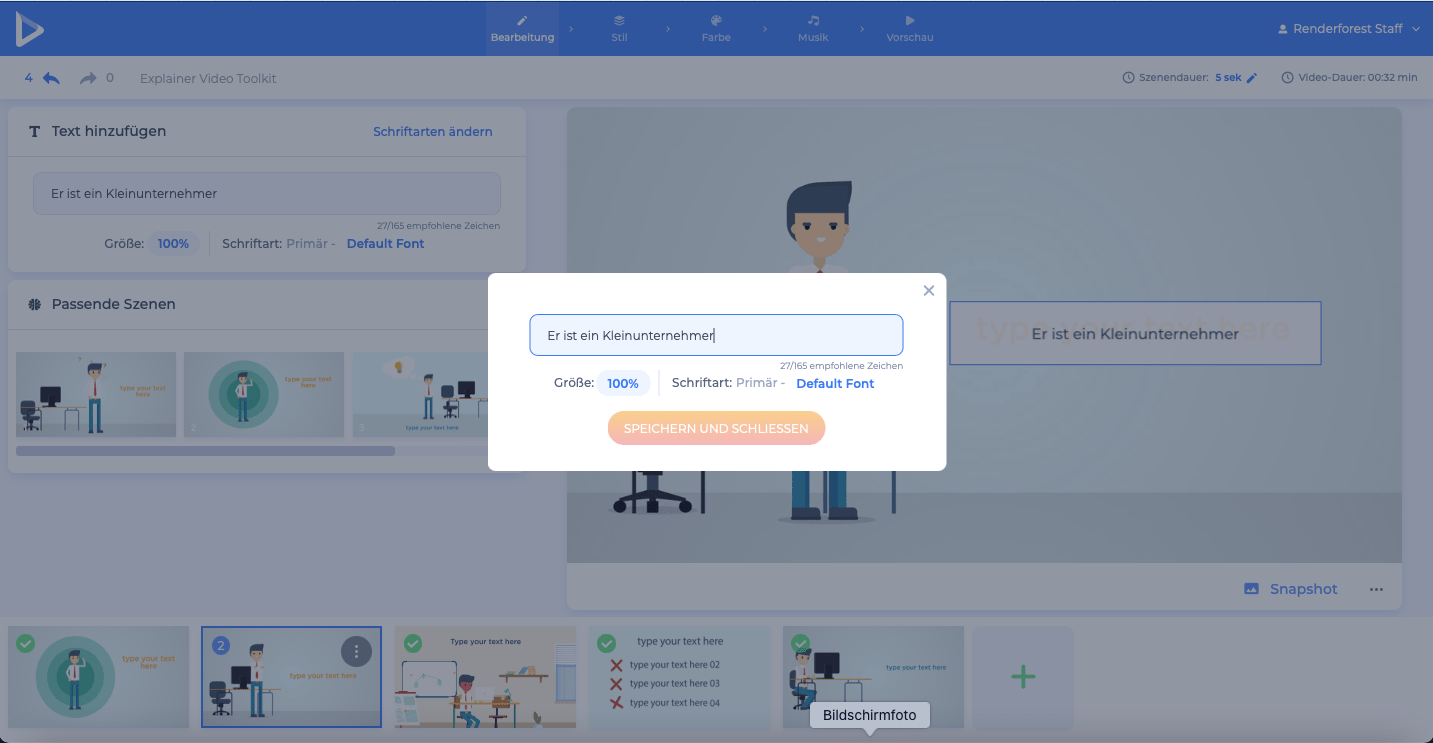Go to the Vorschau step
Viewport: 1433px width, 743px height.
pos(909,28)
